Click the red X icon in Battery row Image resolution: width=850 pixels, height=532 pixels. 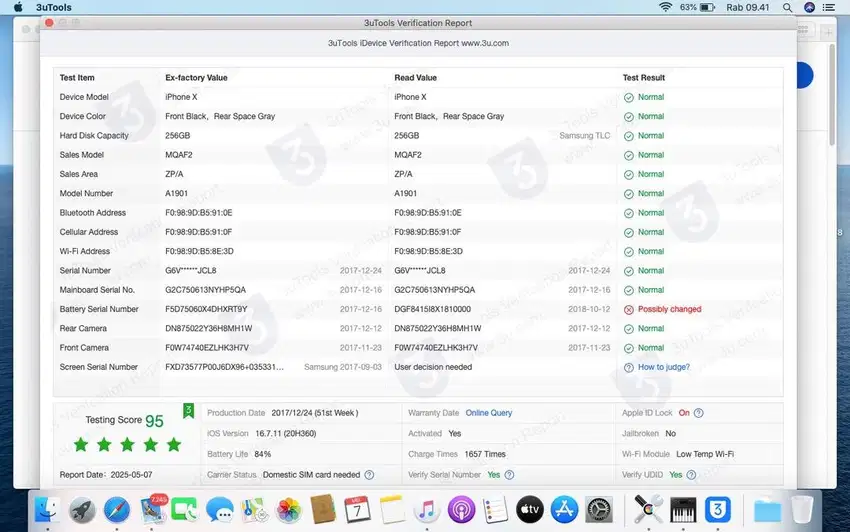pyautogui.click(x=629, y=310)
